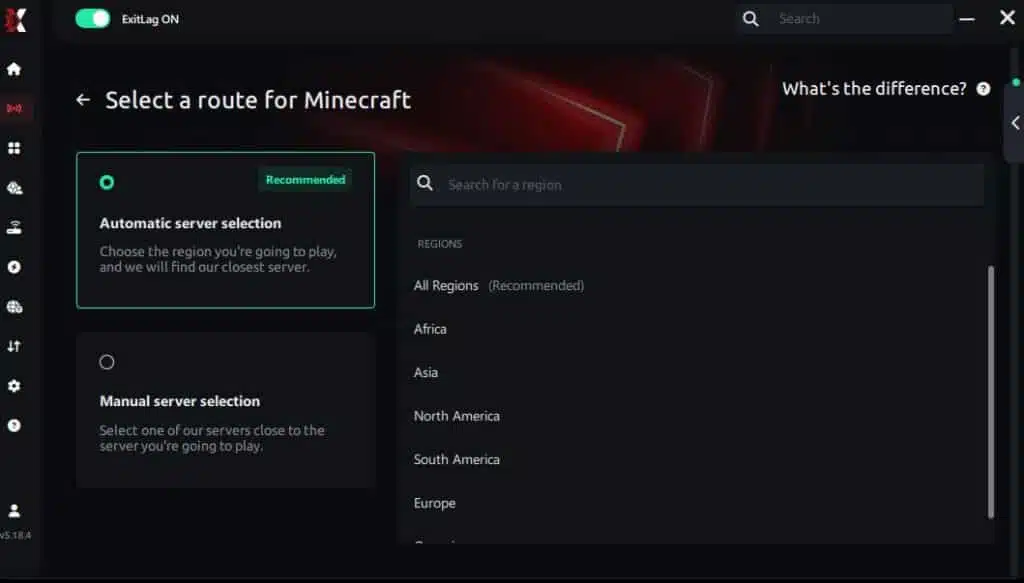1024x583 pixels.
Task: Open the apps grid sidebar icon
Action: (14, 148)
